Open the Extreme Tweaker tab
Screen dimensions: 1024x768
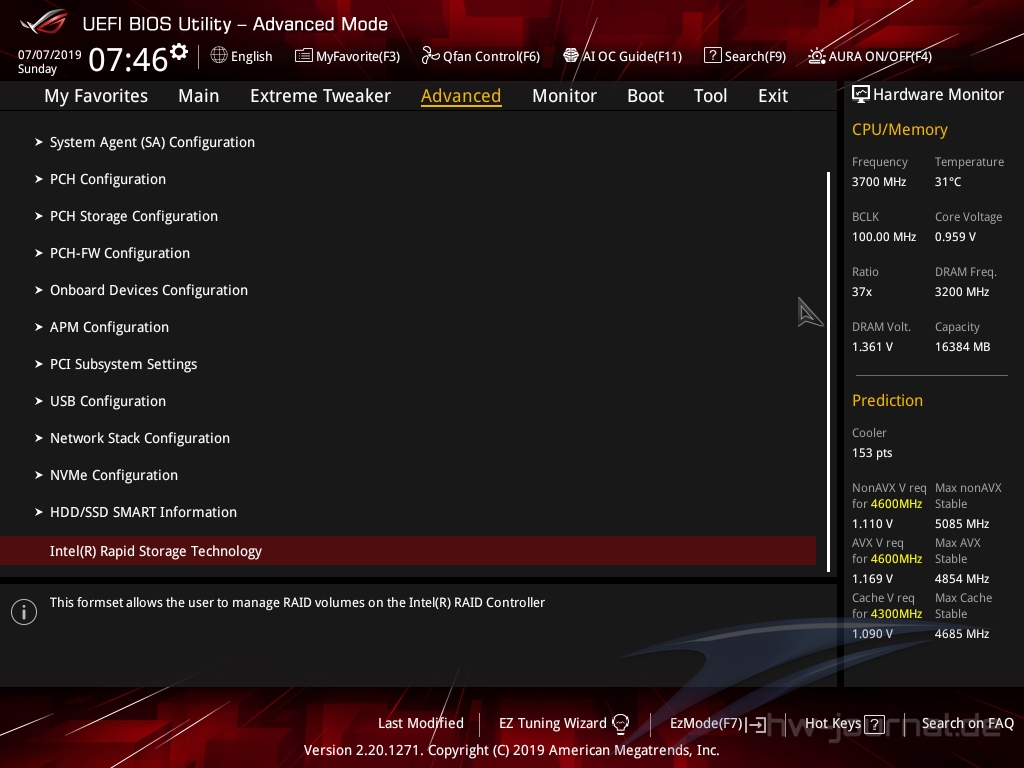click(320, 96)
